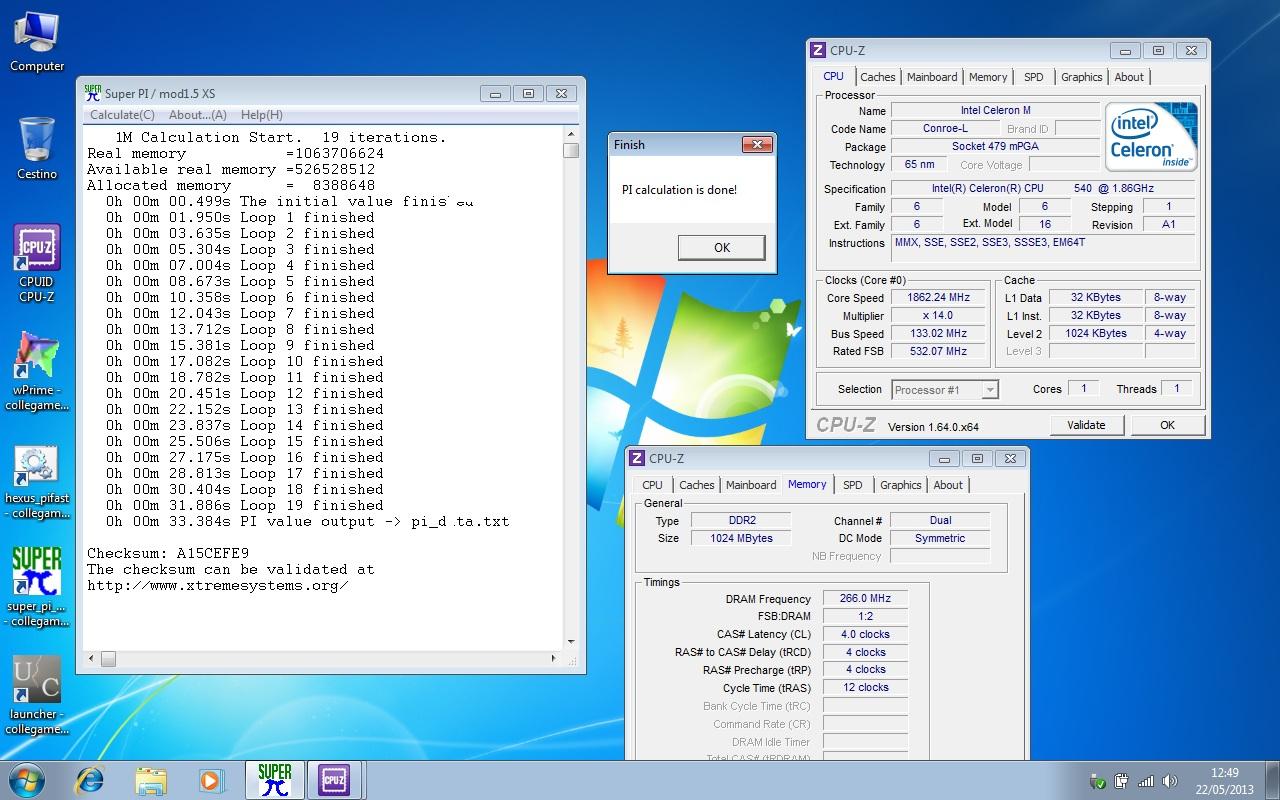Click down arrow of Super PI vertical scrollbar

tap(571, 643)
